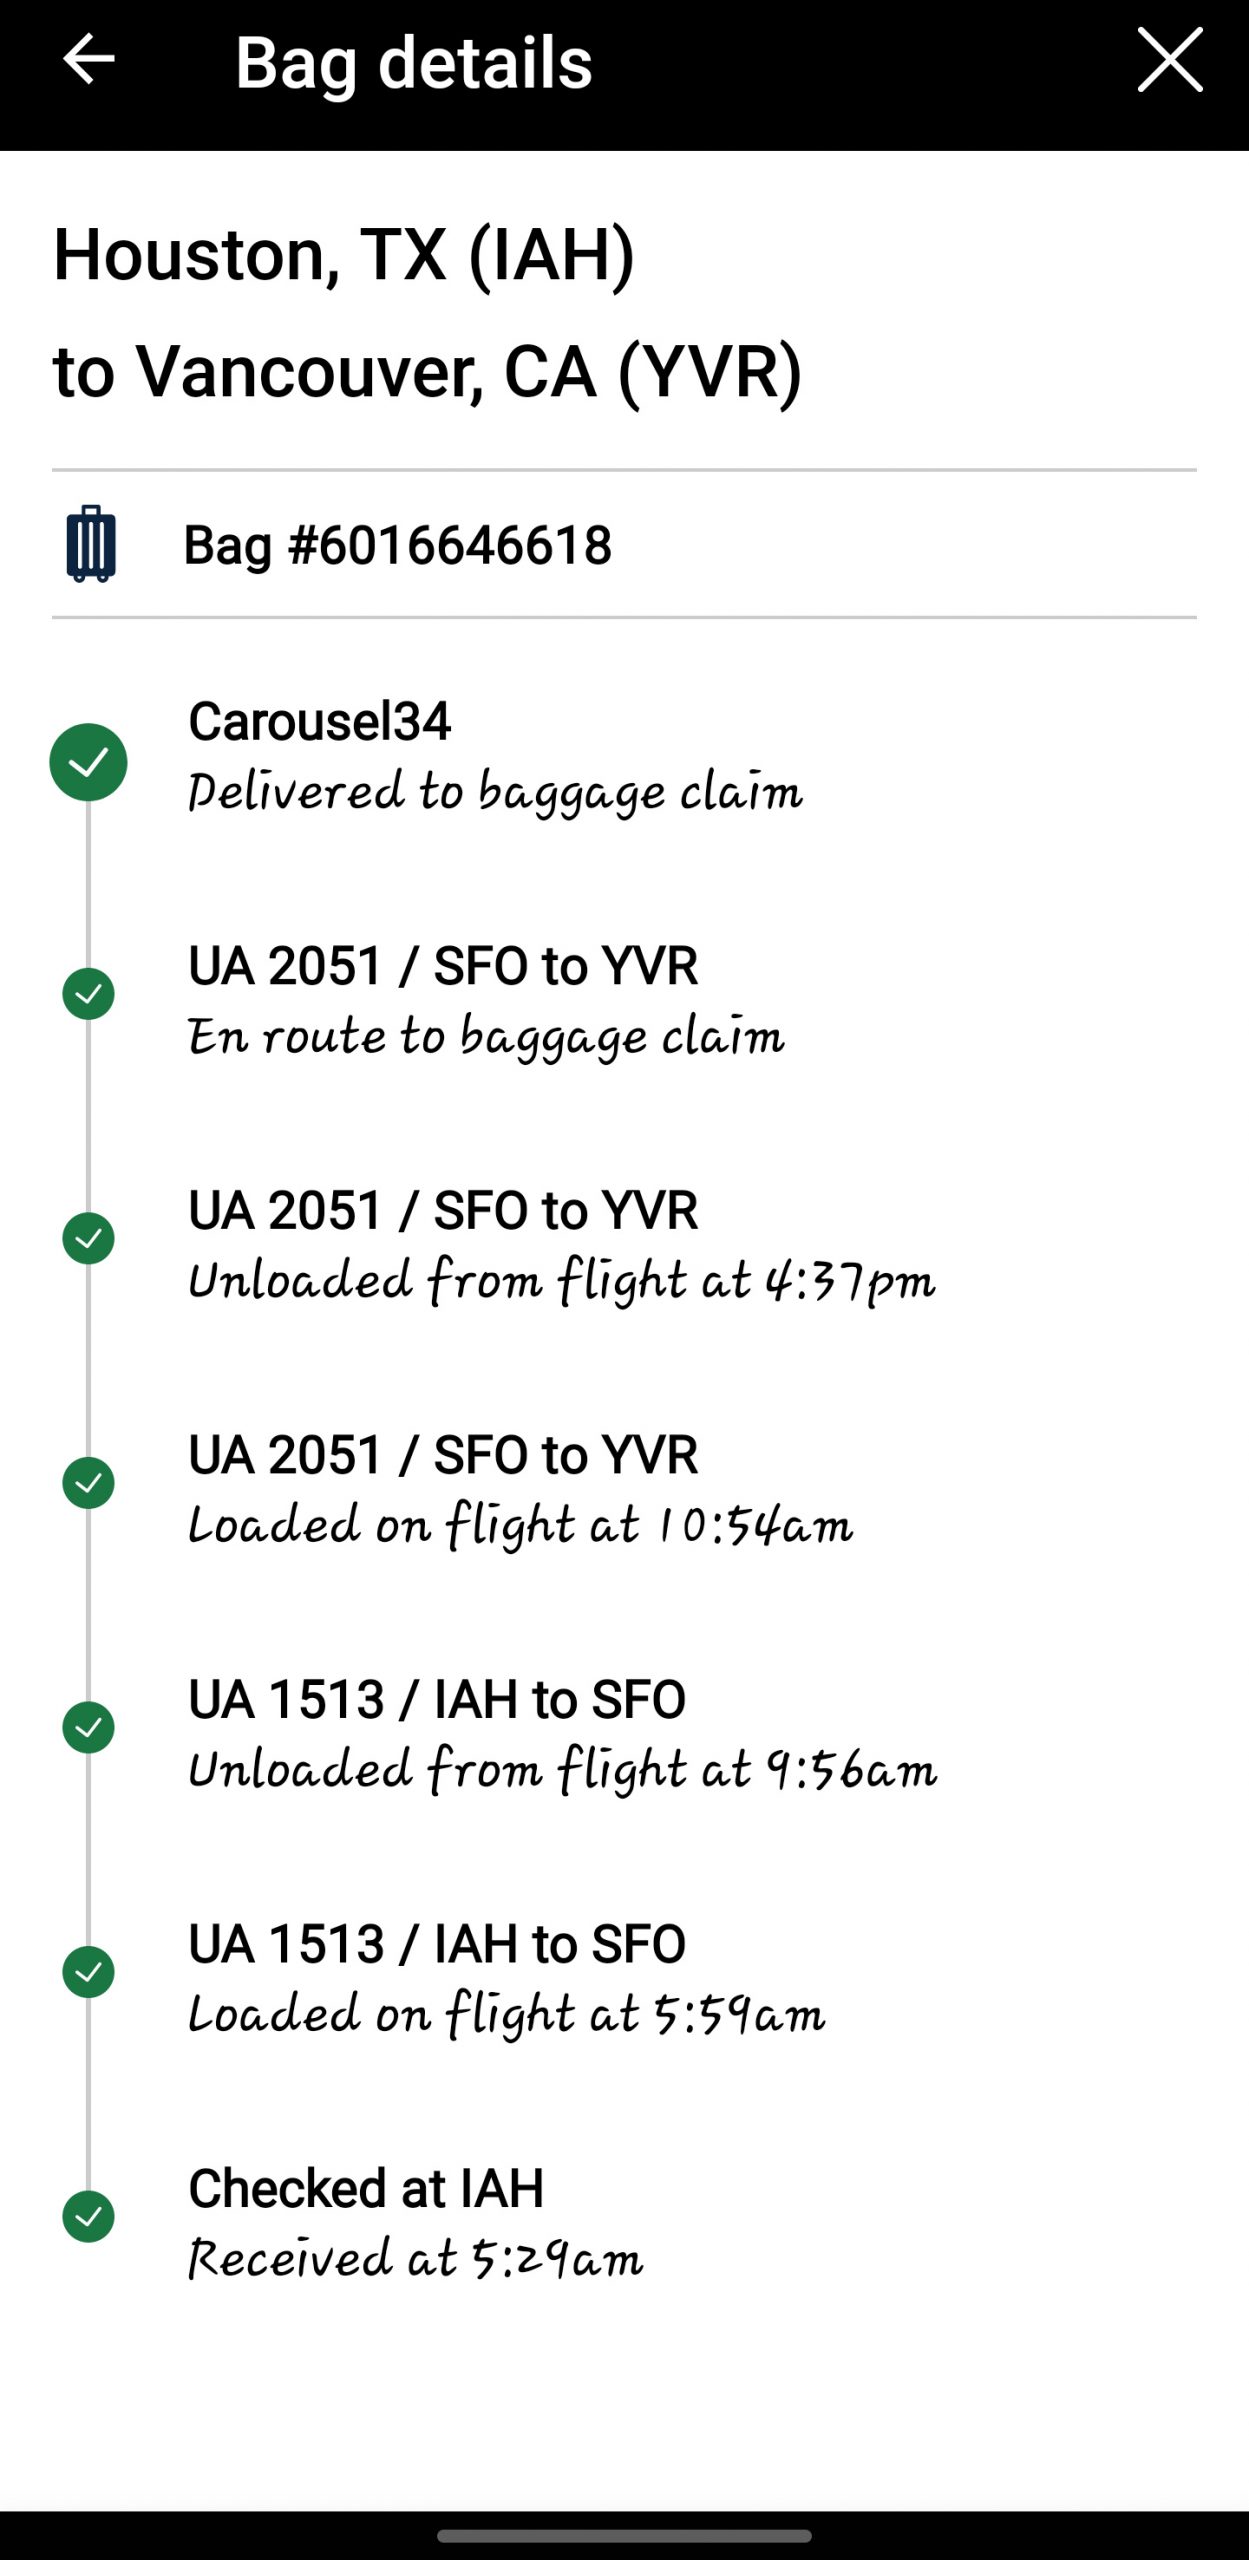Tap checkmark beside Loaded at 10:54am
Image resolution: width=1249 pixels, height=2560 pixels.
88,1482
